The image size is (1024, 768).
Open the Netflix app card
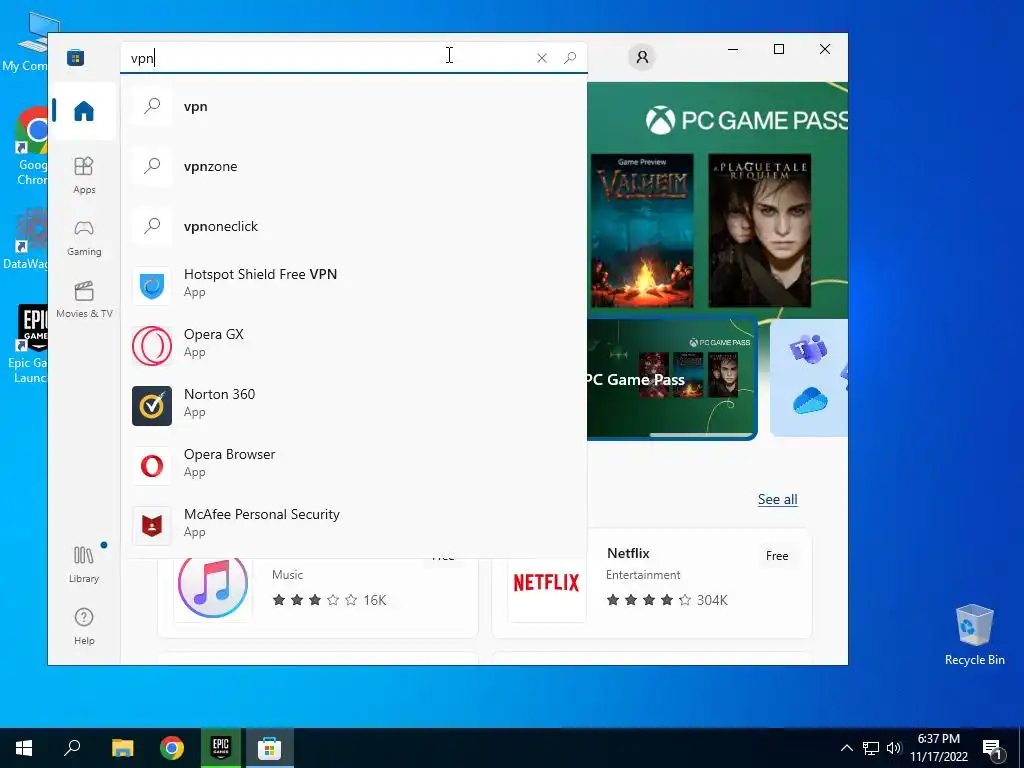652,583
